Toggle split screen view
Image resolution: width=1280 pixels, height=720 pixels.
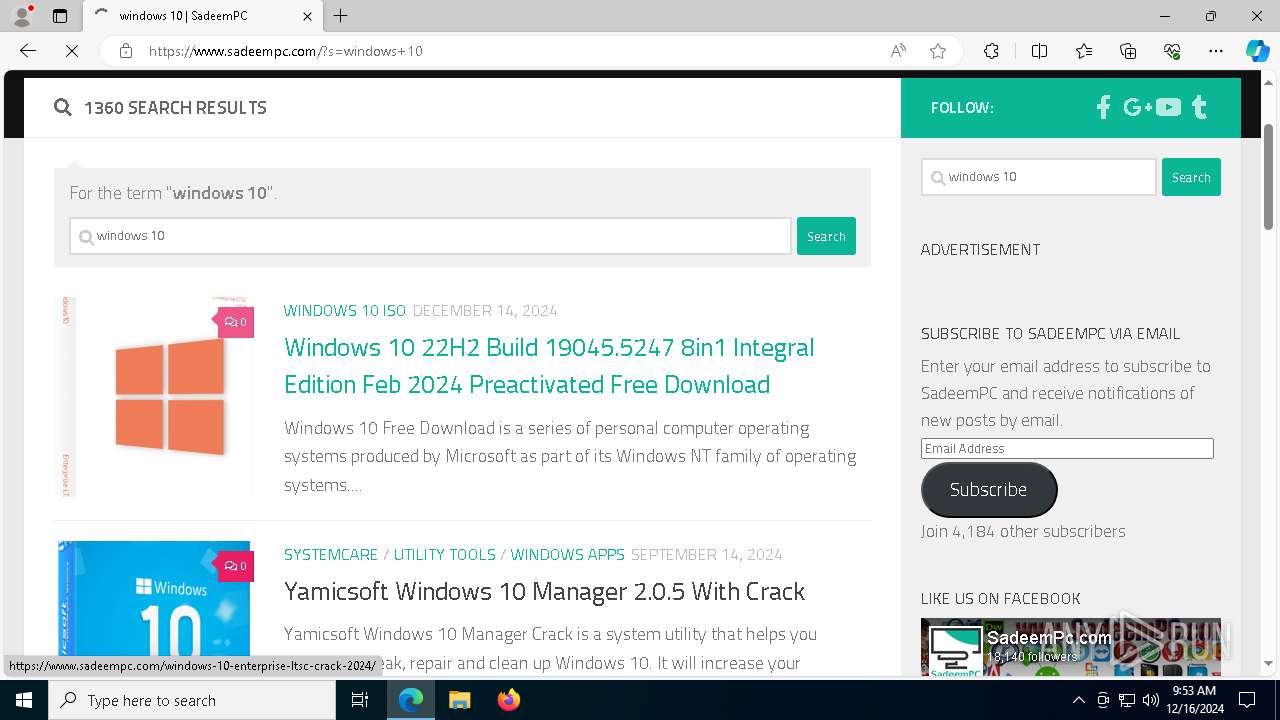tap(1039, 51)
